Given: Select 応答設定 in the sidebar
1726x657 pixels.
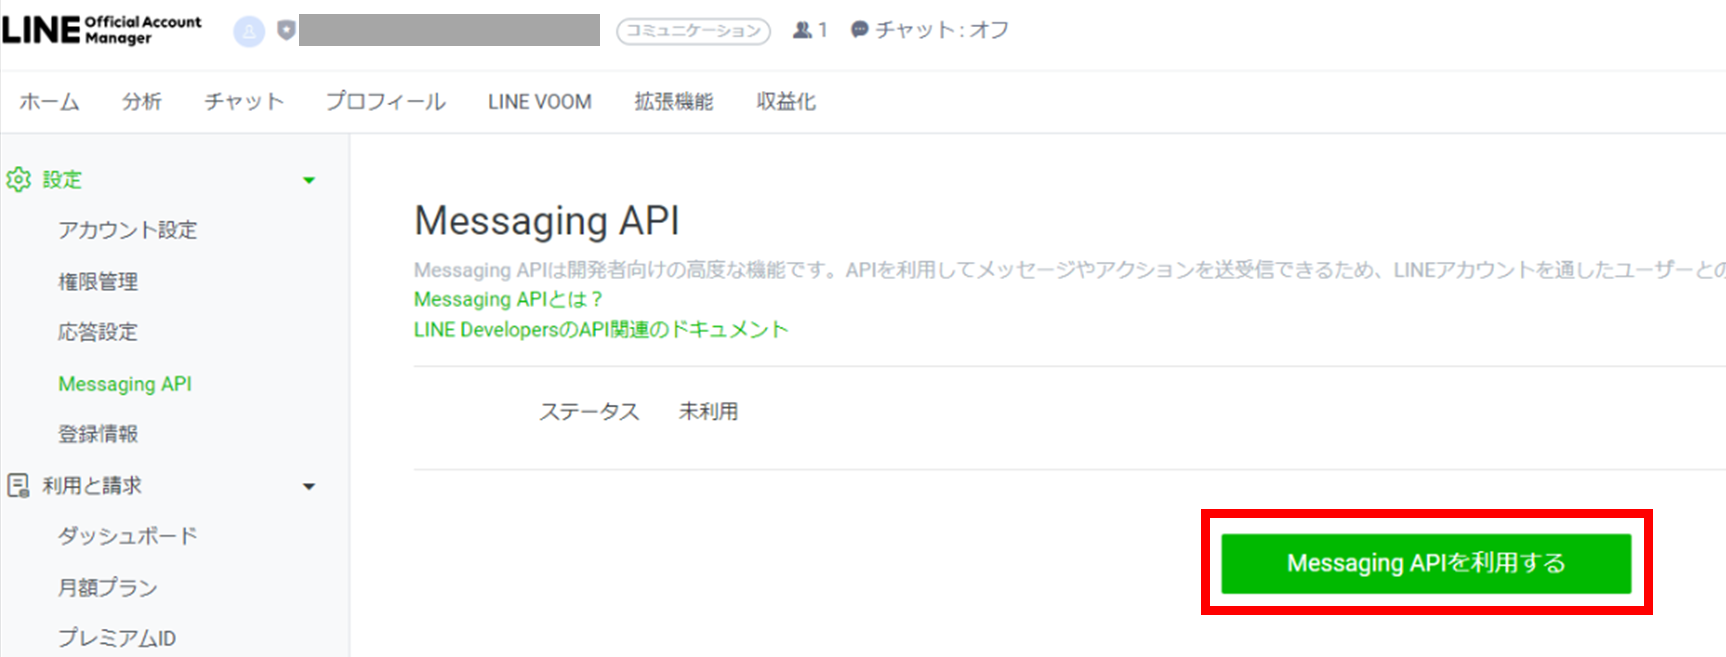Looking at the screenshot, I should [x=98, y=332].
